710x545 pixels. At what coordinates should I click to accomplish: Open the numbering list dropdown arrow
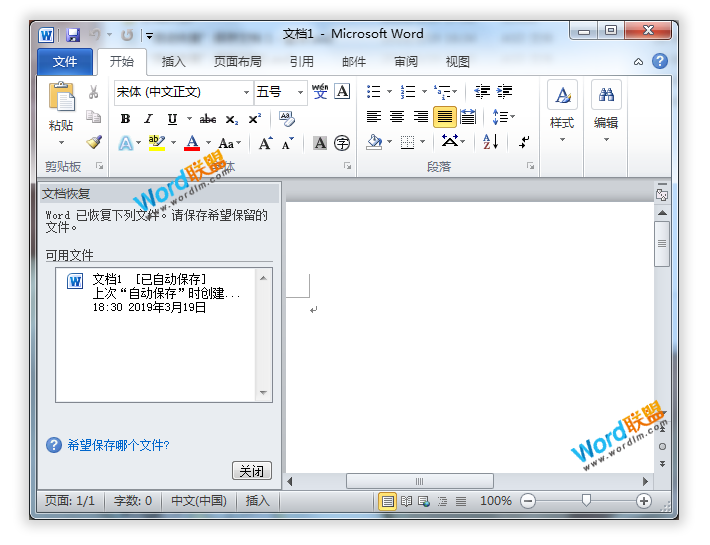pyautogui.click(x=424, y=92)
